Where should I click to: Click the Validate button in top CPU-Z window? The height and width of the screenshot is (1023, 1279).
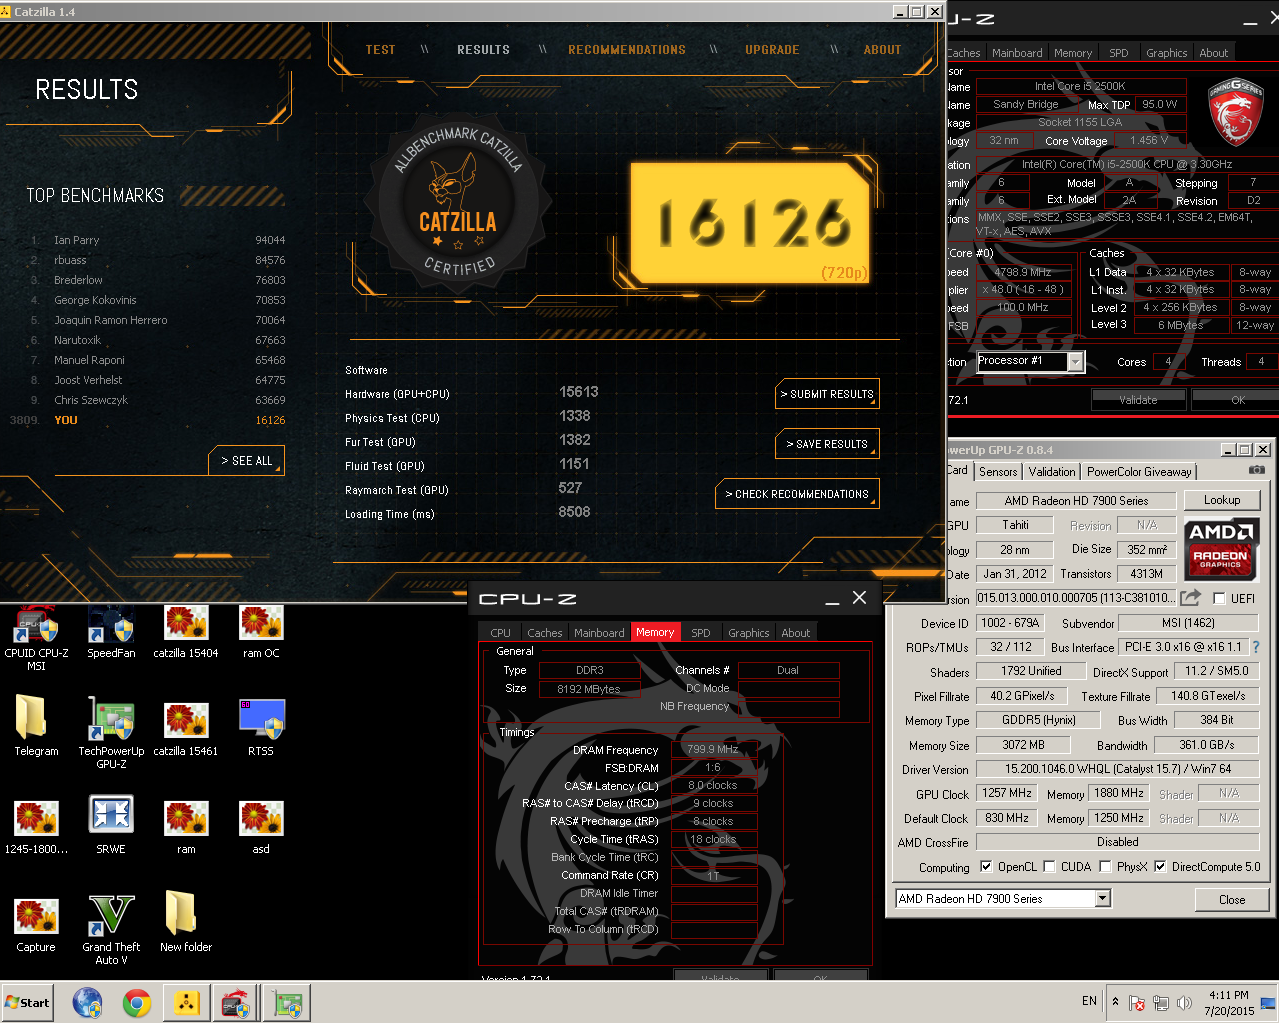pos(1138,399)
